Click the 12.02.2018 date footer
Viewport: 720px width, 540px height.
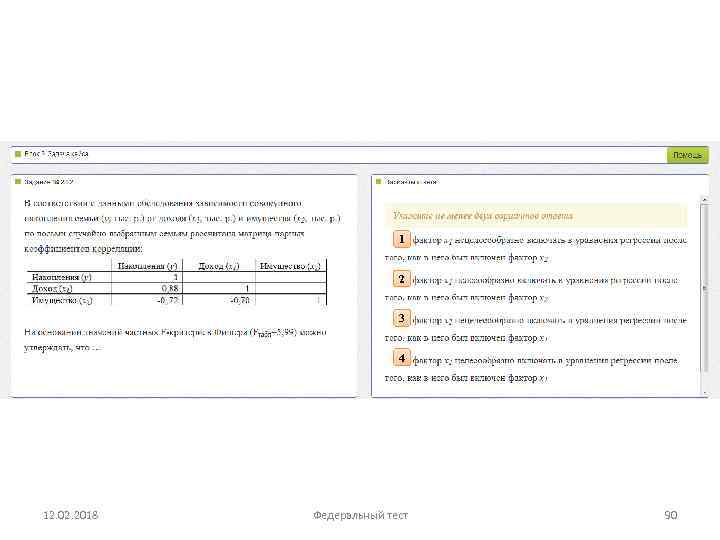point(70,515)
